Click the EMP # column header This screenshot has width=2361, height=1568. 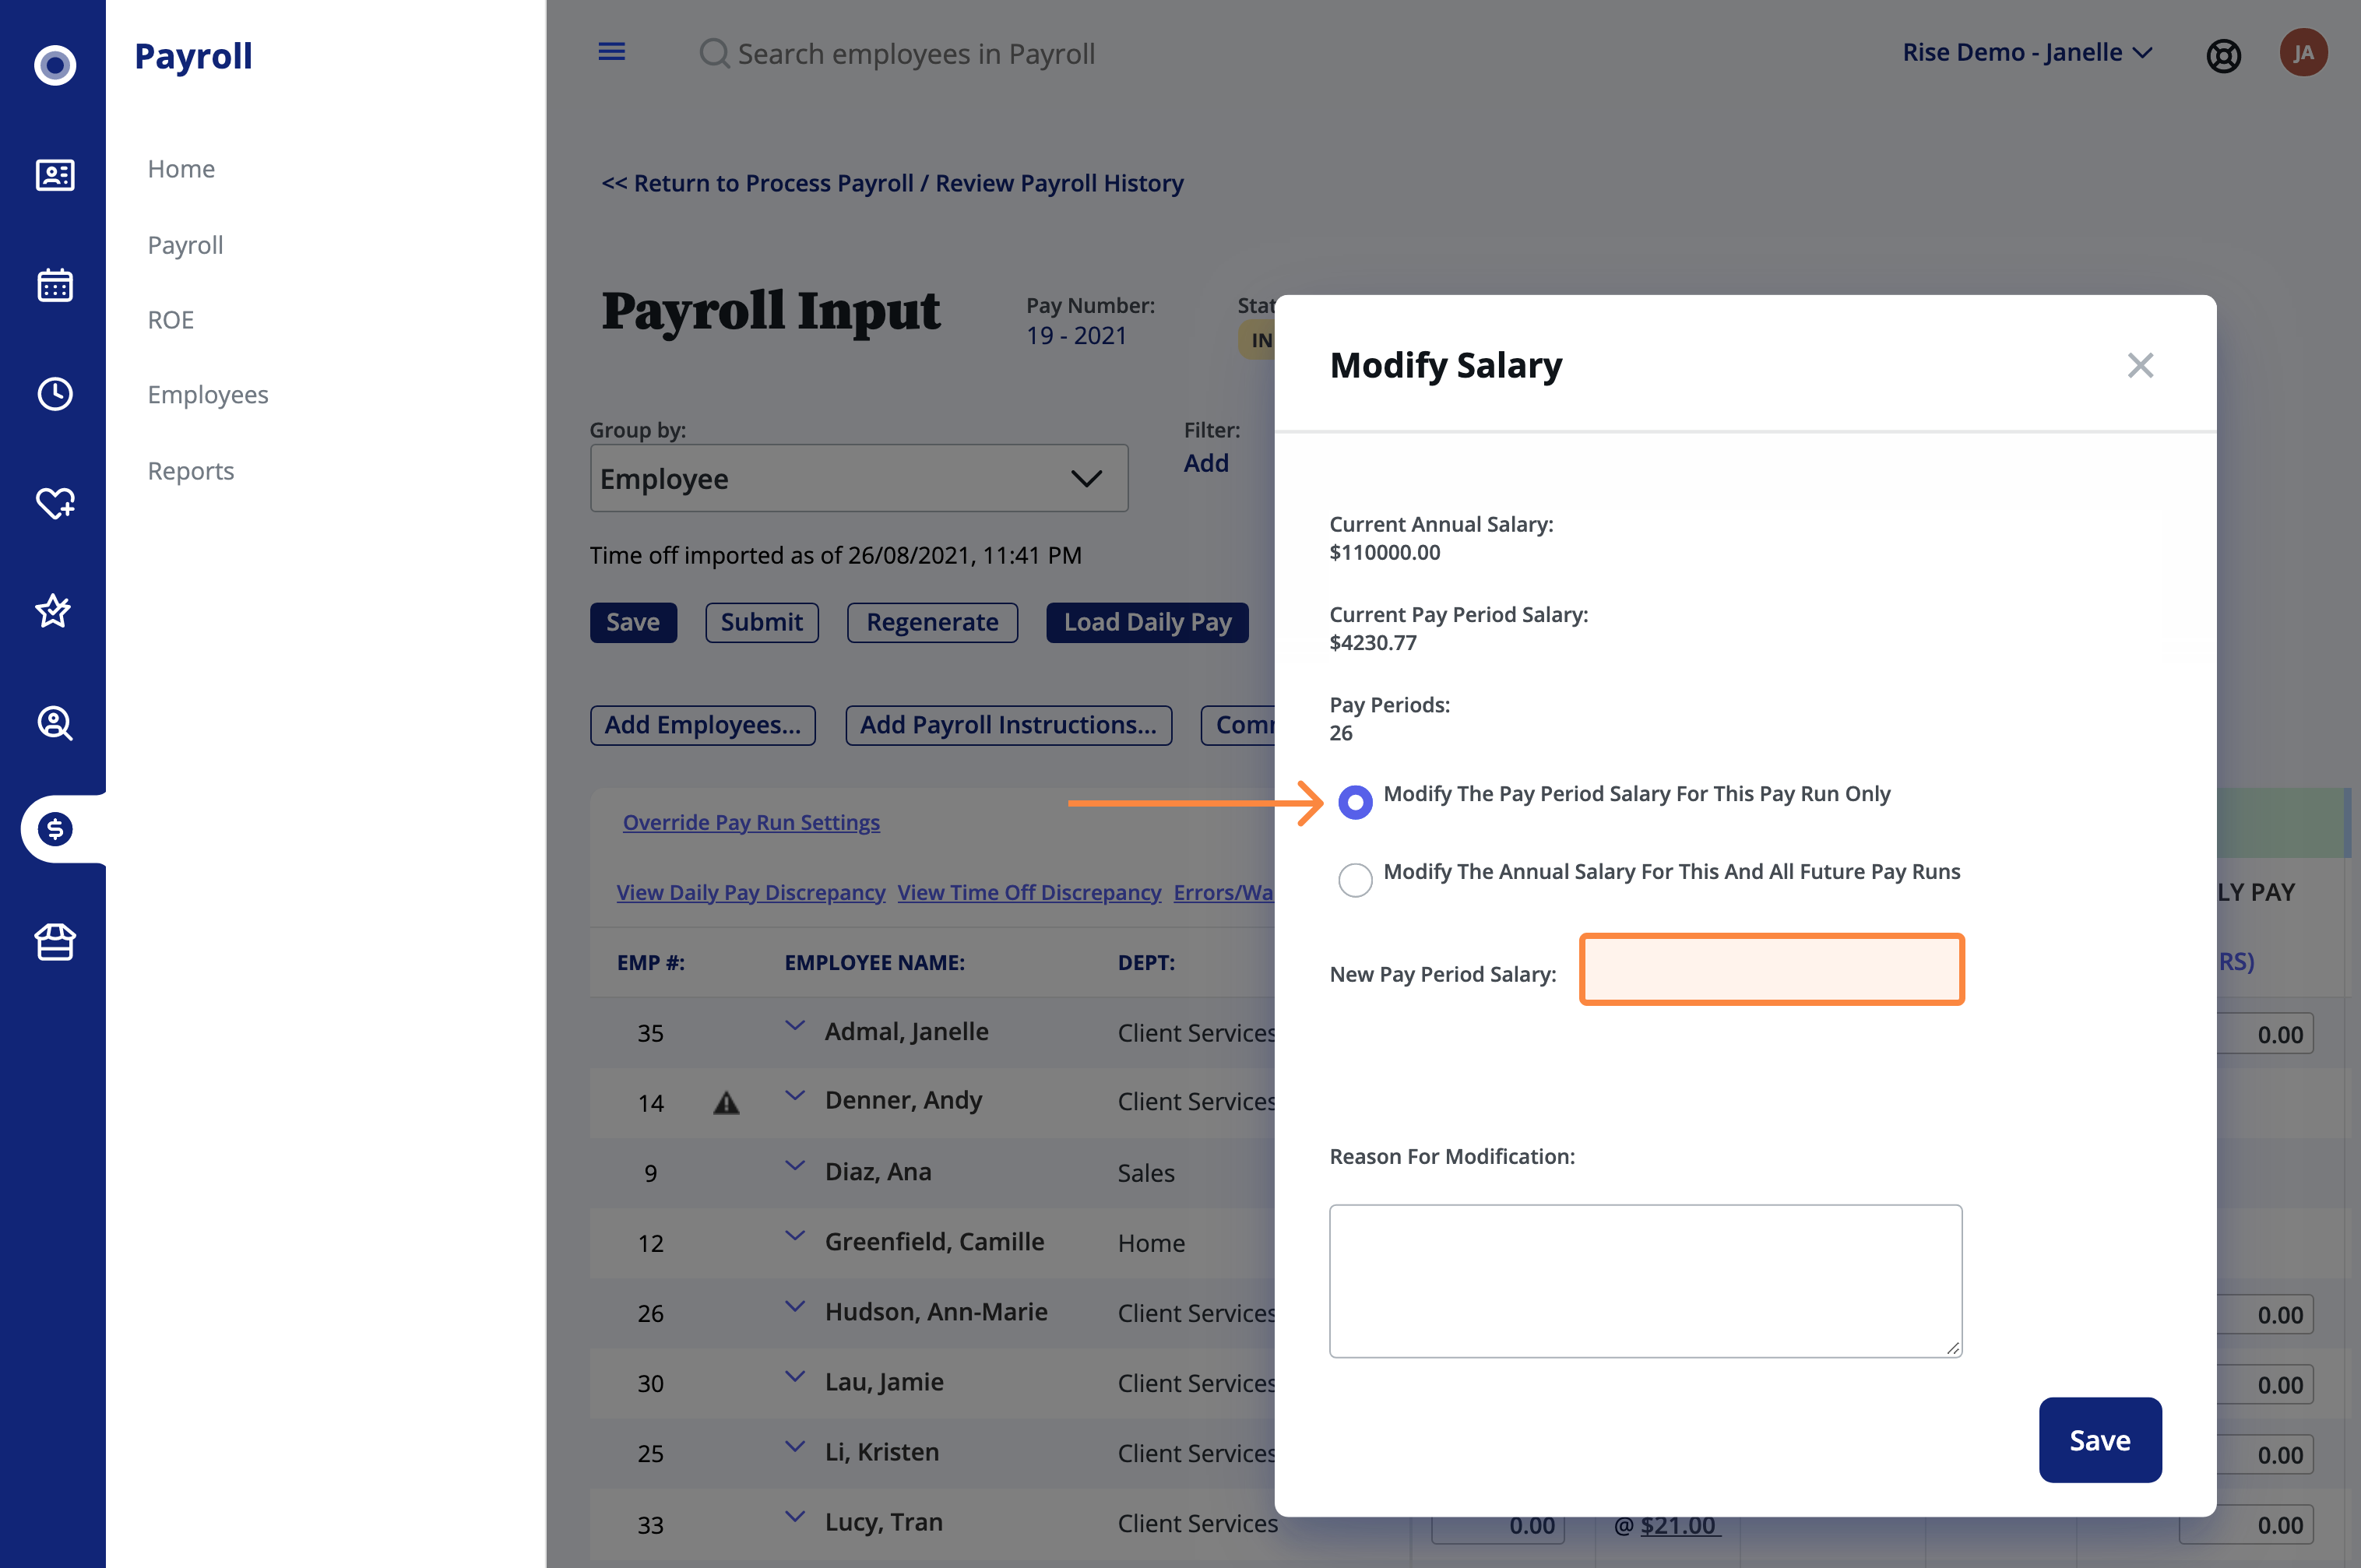(x=650, y=963)
